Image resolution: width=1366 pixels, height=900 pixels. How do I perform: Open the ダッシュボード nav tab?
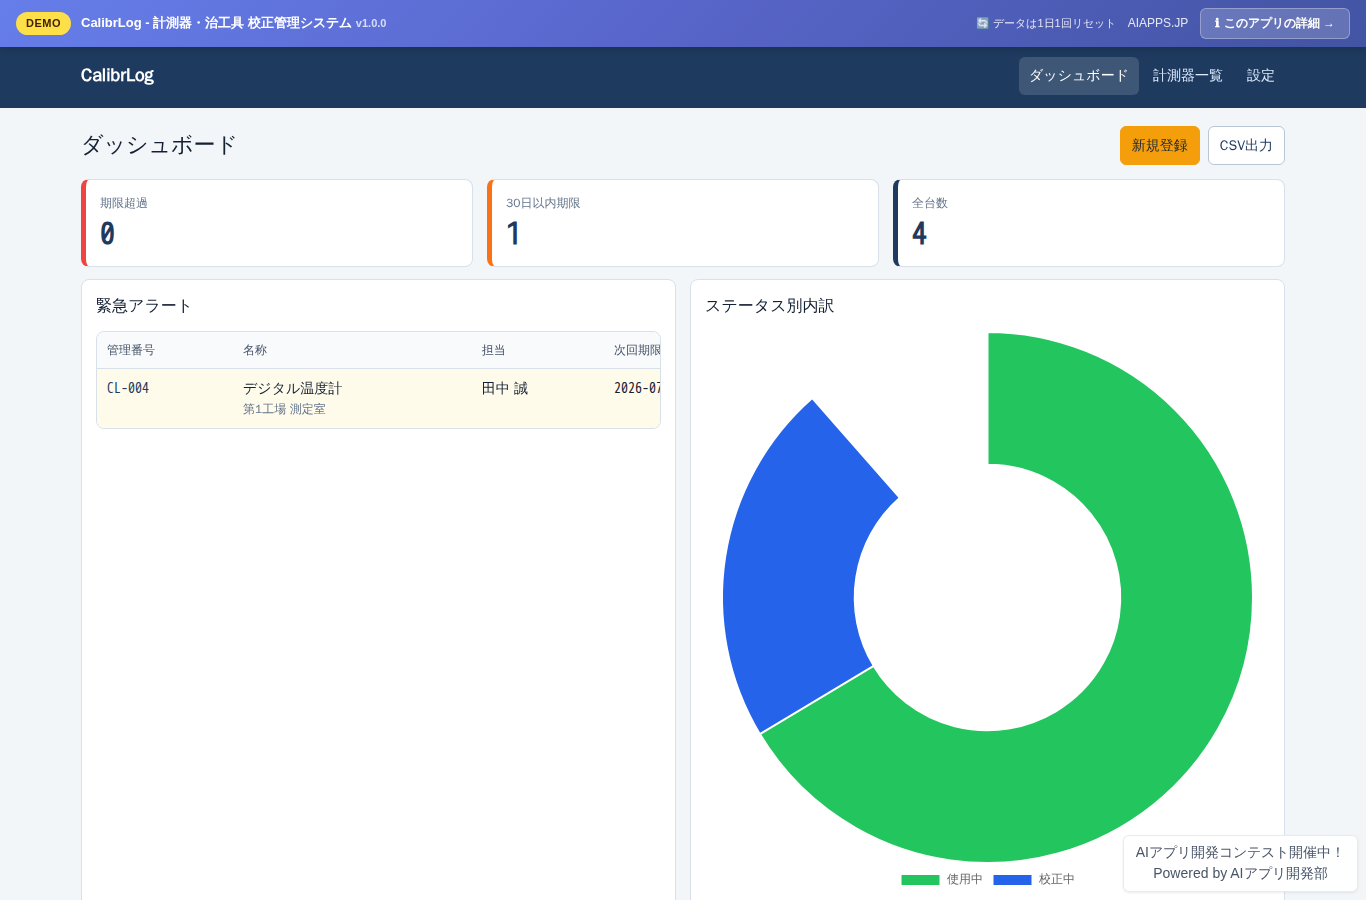1078,76
